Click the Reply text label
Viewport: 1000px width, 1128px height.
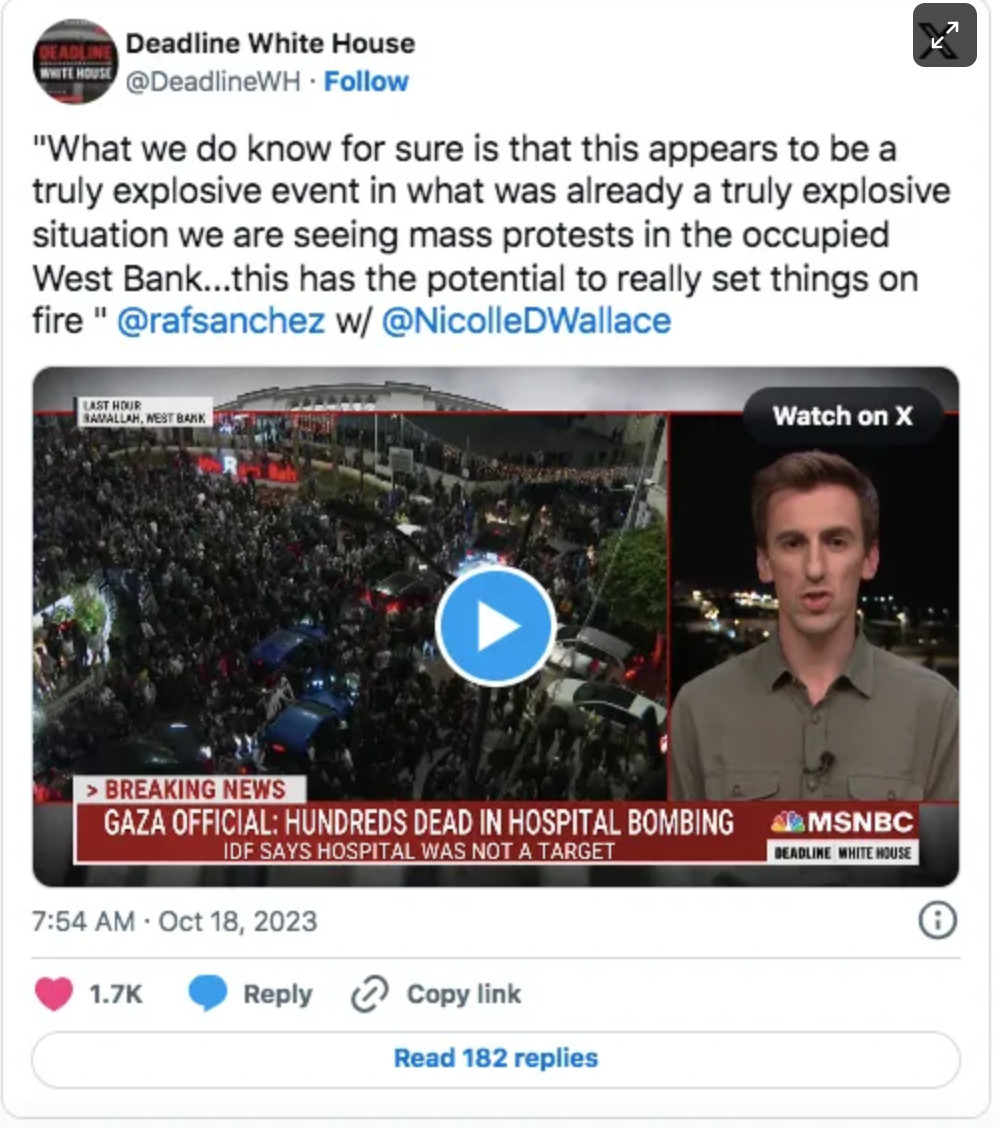pos(278,994)
